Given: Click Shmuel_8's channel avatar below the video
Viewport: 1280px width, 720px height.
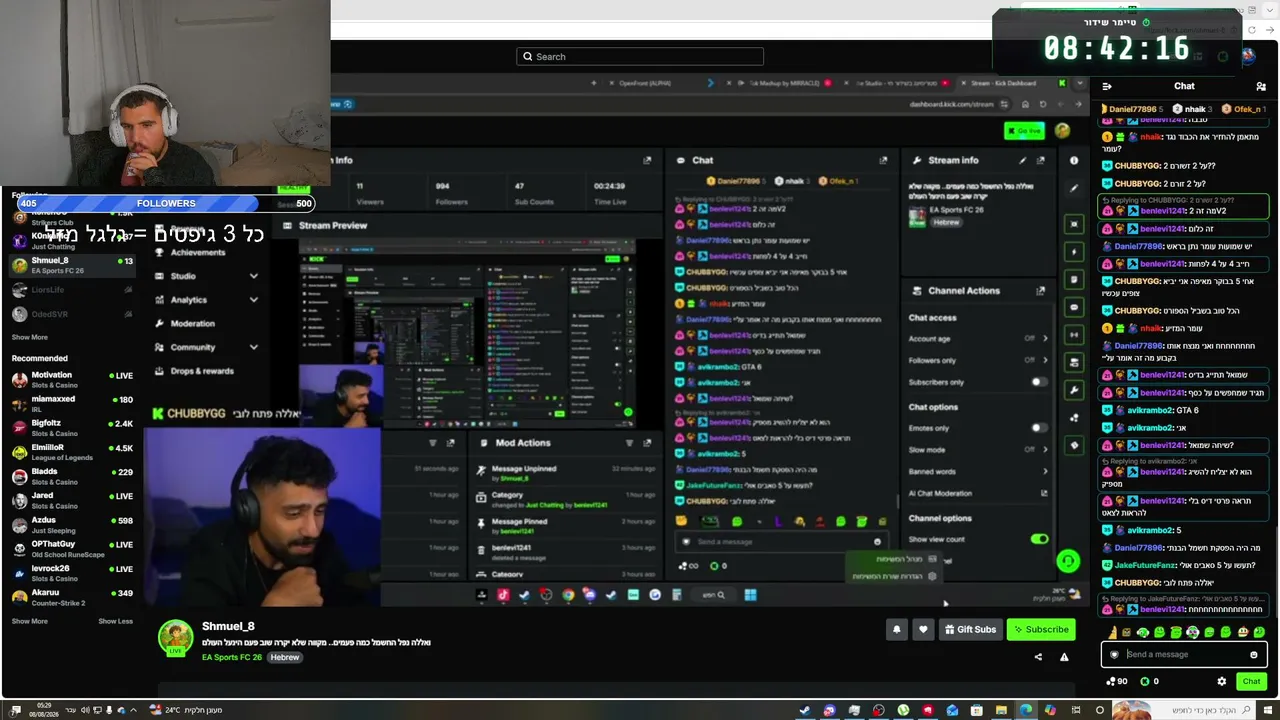Looking at the screenshot, I should coord(175,637).
